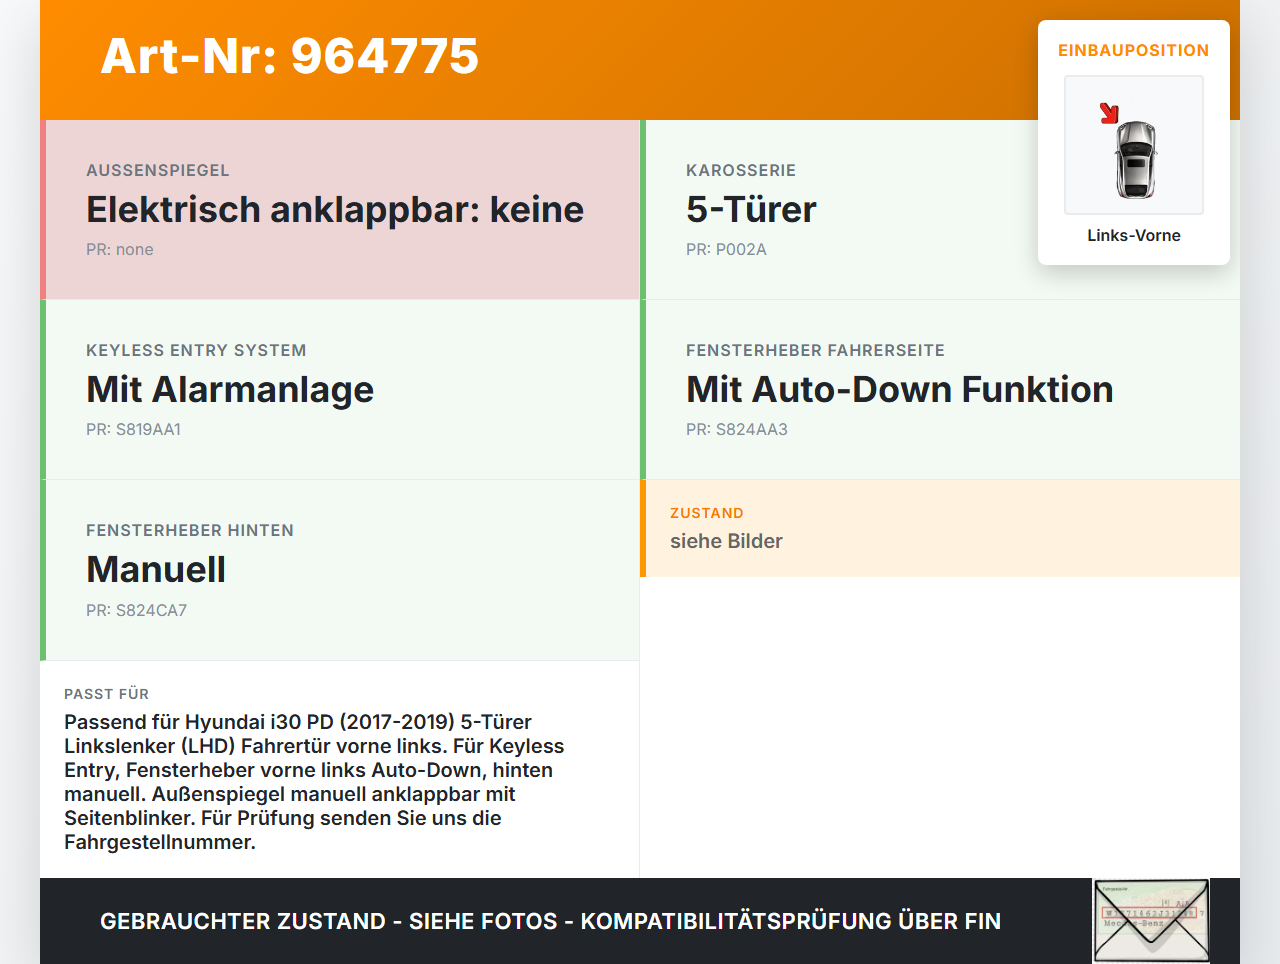This screenshot has width=1280, height=964.
Task: Click the Fahrzeugschein document thumbnail at bottom right
Action: tap(1150, 919)
